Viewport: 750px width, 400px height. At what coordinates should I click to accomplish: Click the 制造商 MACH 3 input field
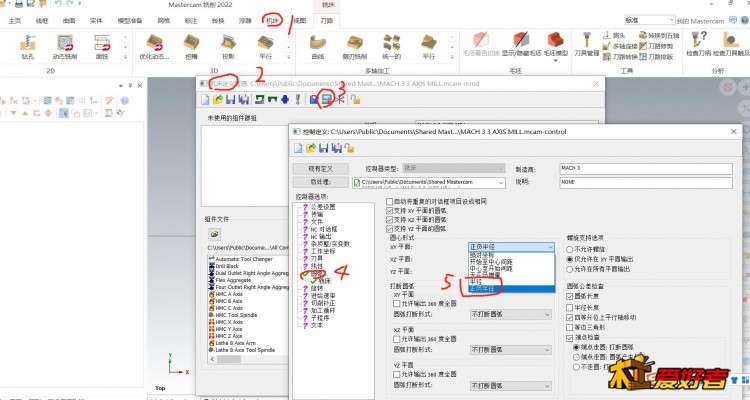click(646, 168)
